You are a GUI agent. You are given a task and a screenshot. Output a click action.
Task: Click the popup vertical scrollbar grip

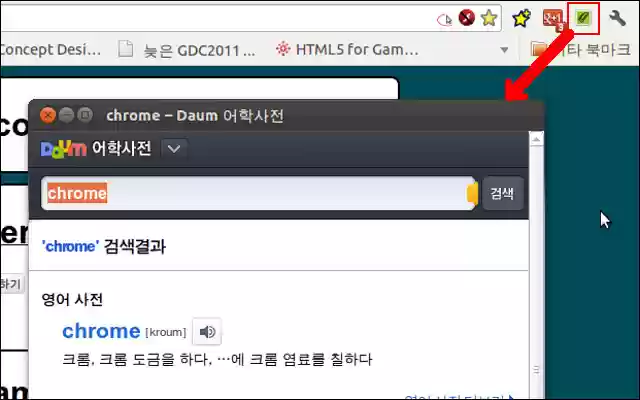coord(536,370)
